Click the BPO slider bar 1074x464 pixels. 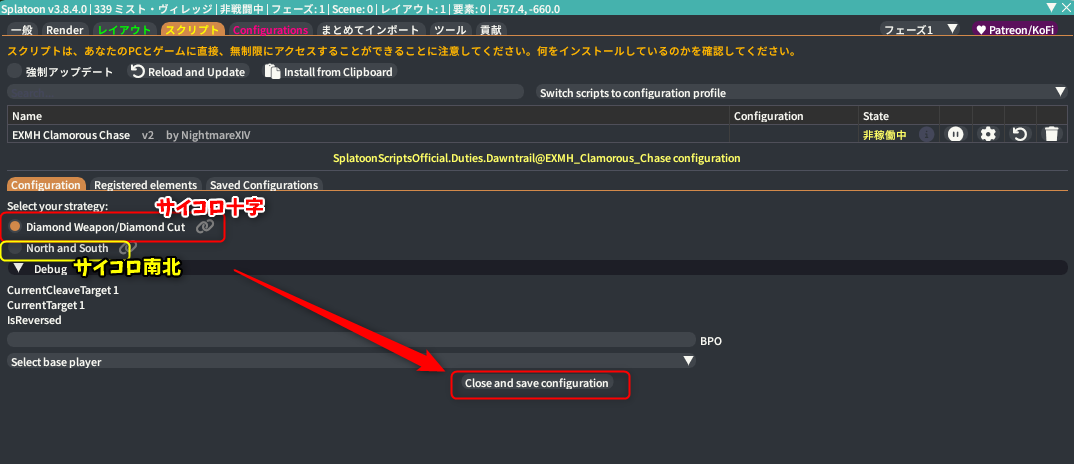tap(350, 340)
